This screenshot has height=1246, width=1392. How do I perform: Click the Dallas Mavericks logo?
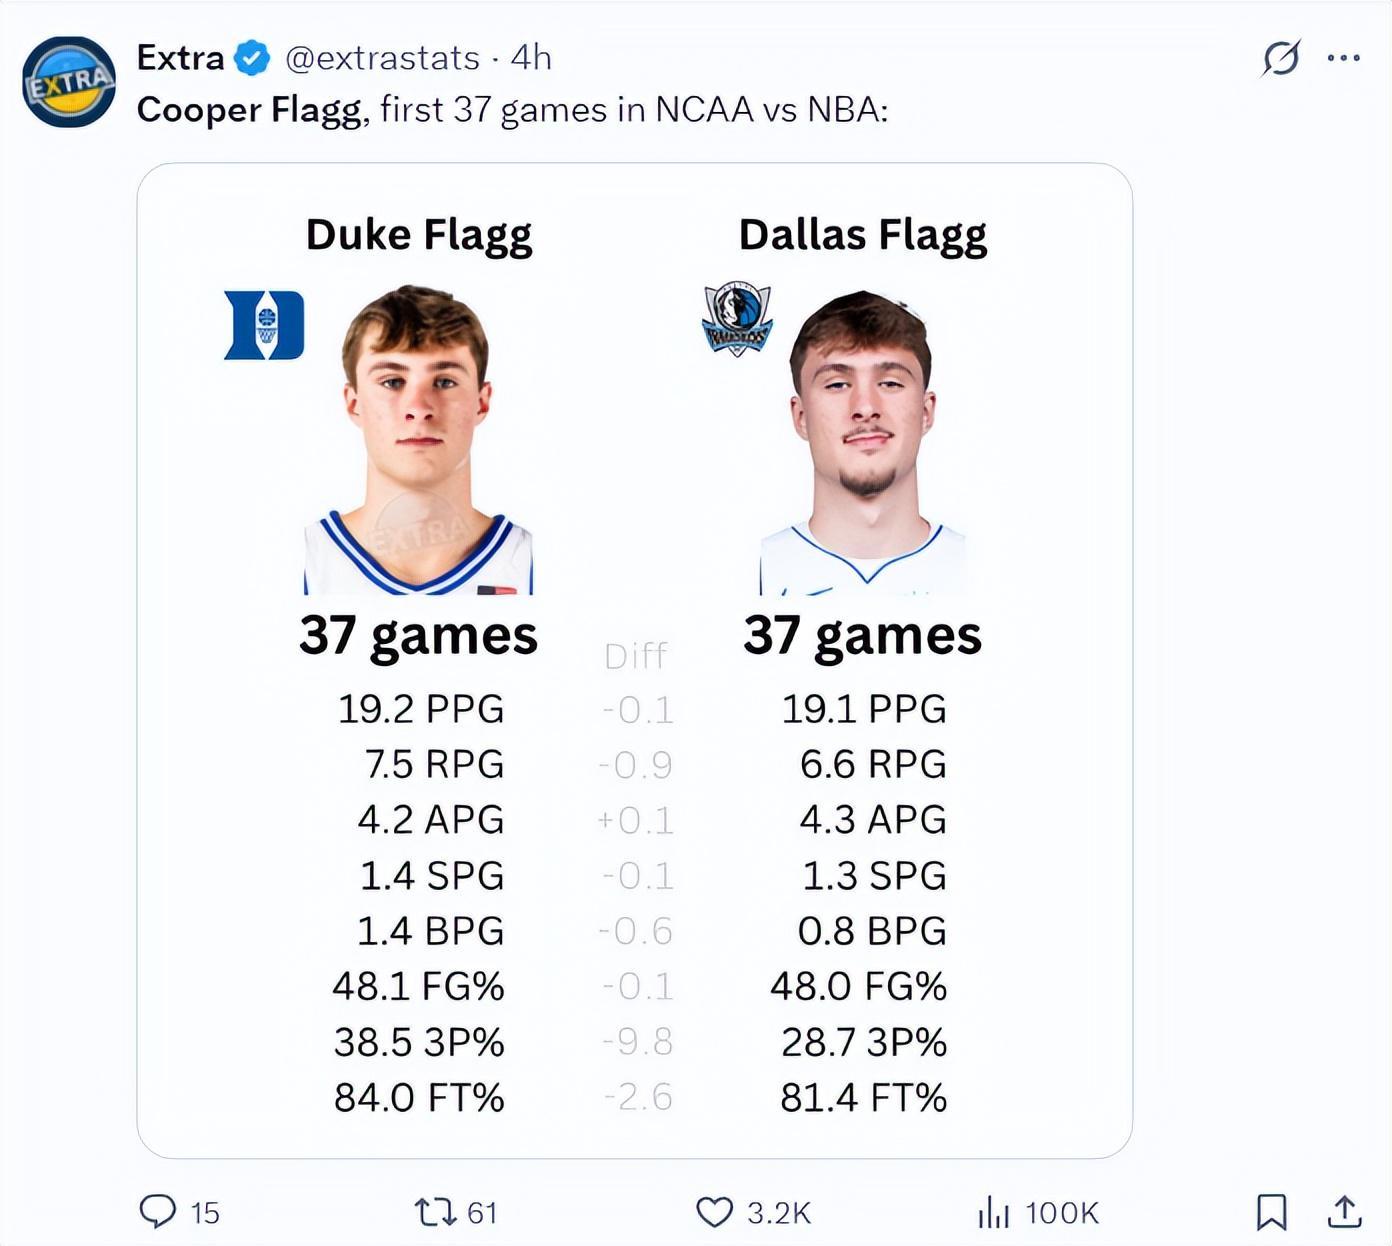coord(737,319)
